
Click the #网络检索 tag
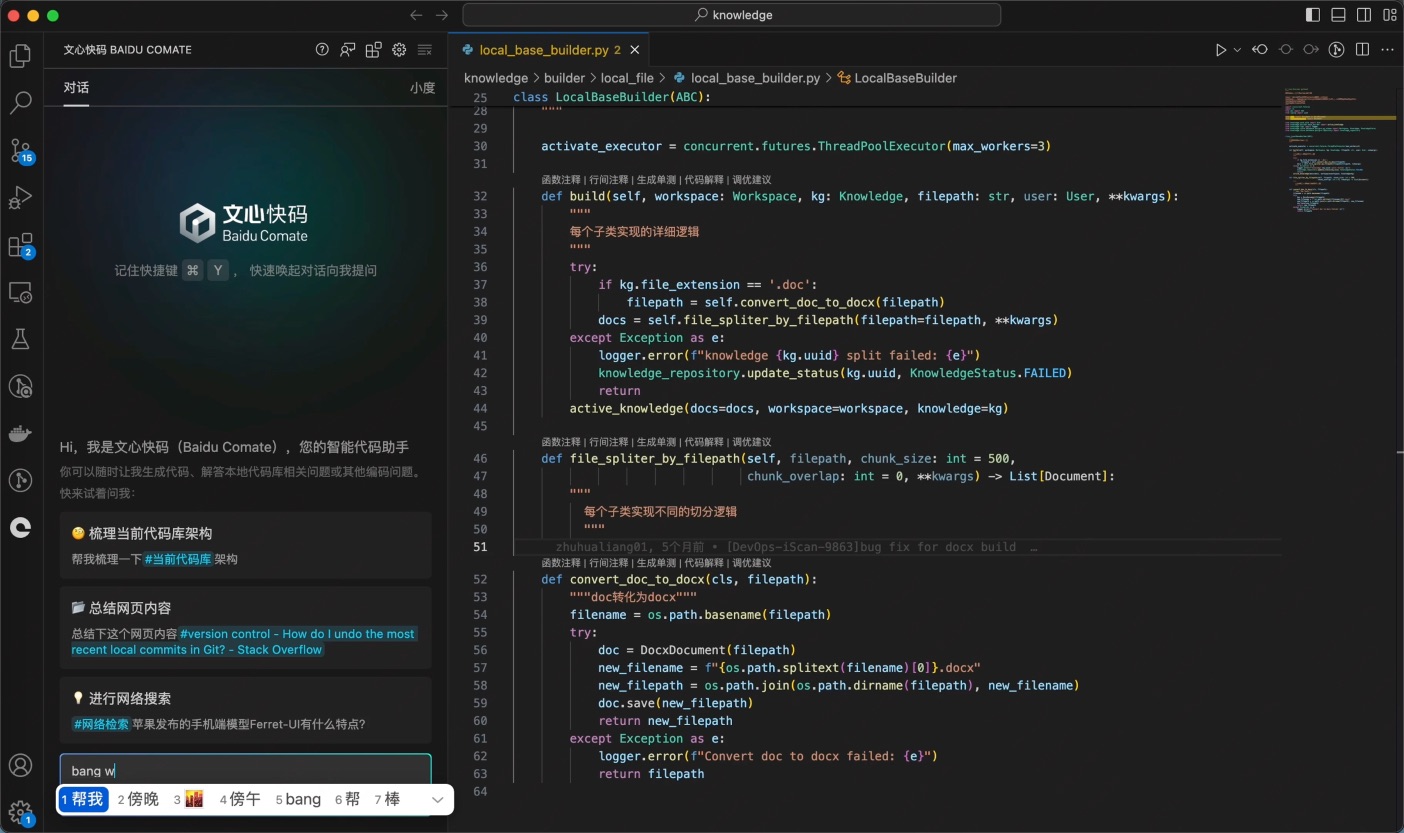click(101, 724)
